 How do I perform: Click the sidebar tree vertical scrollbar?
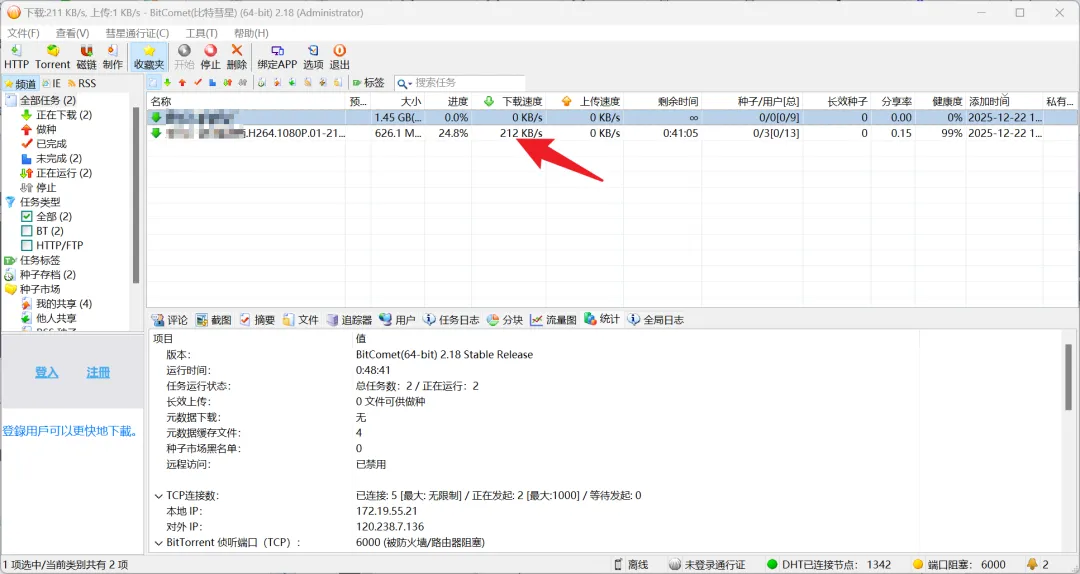coord(136,194)
